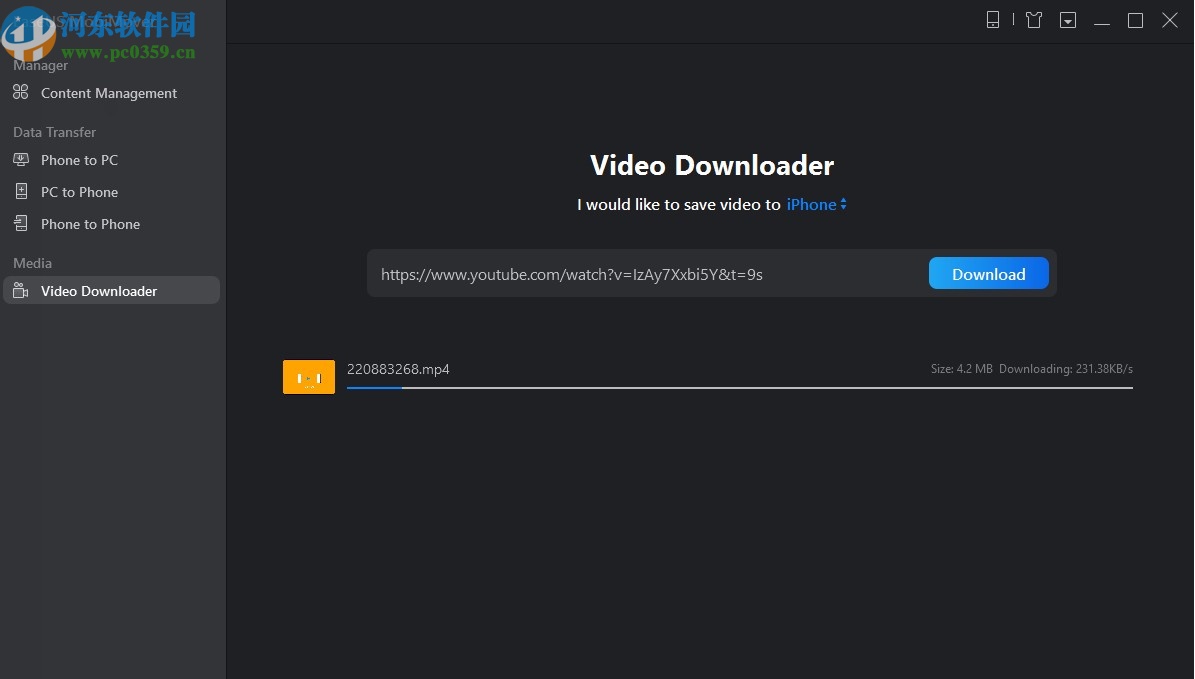Viewport: 1195px width, 679px height.
Task: Click the 220883268.mp4 video thumbnail
Action: 309,377
